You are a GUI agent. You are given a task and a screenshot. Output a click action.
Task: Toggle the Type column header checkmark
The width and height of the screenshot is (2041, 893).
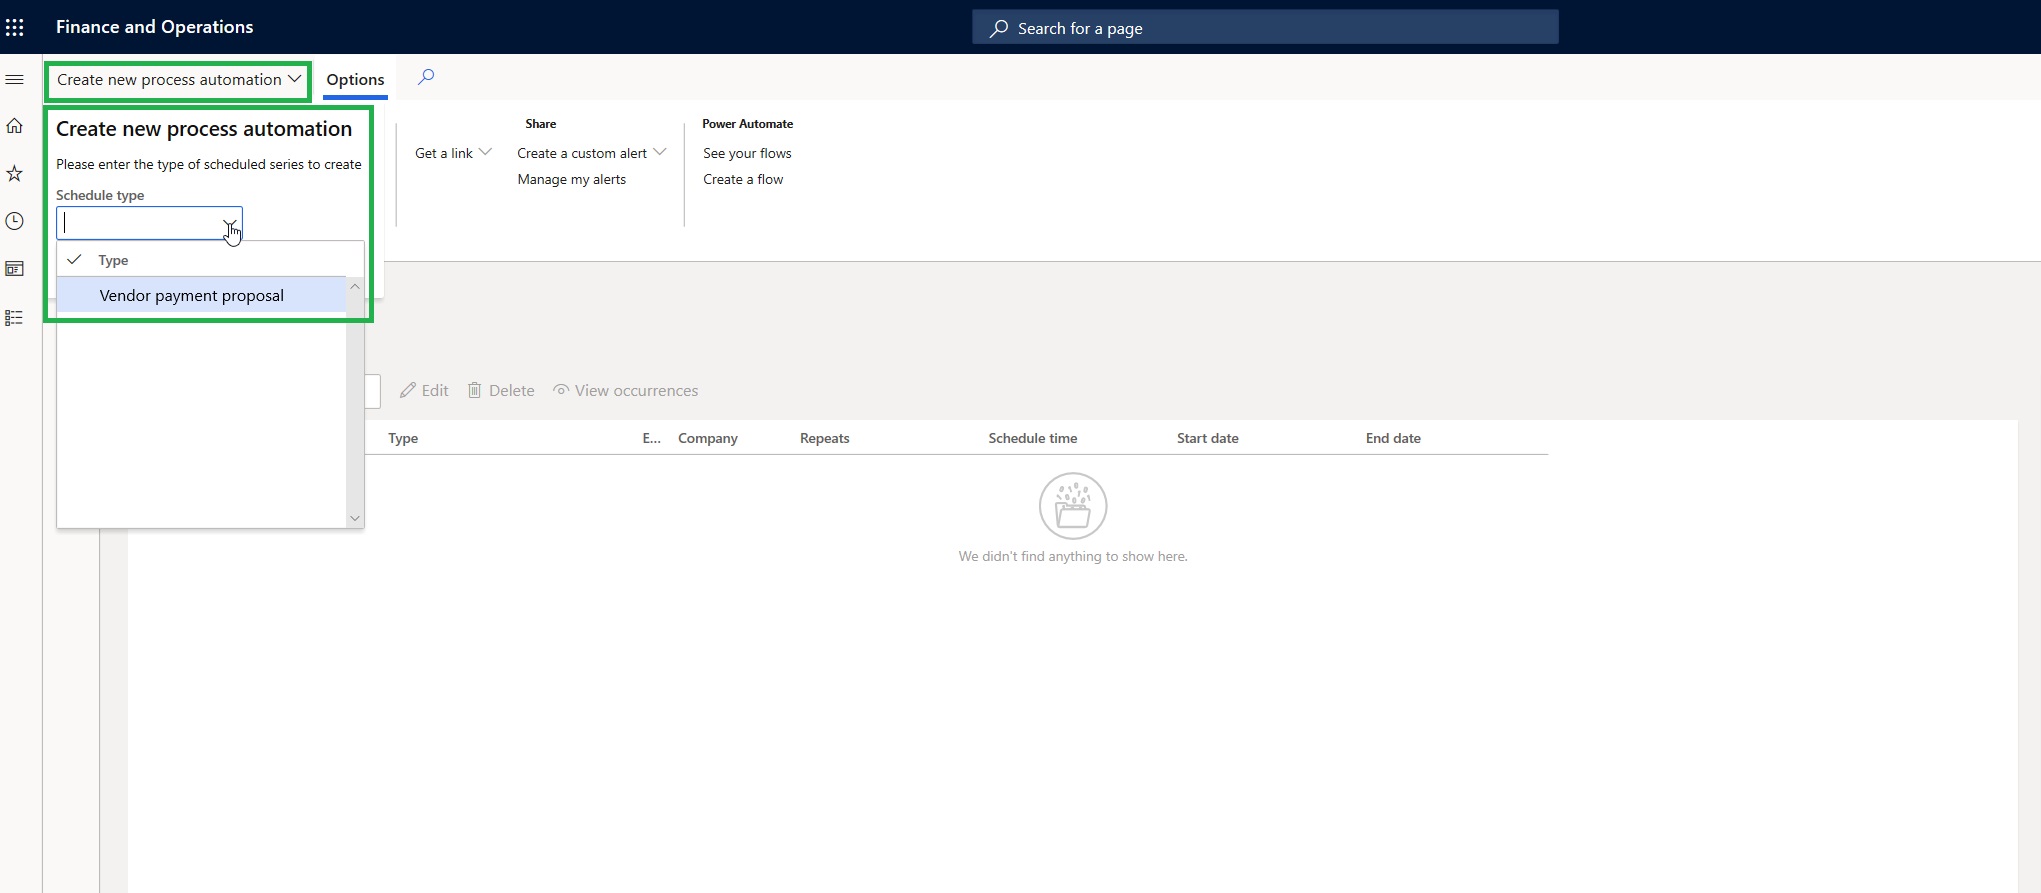[74, 259]
